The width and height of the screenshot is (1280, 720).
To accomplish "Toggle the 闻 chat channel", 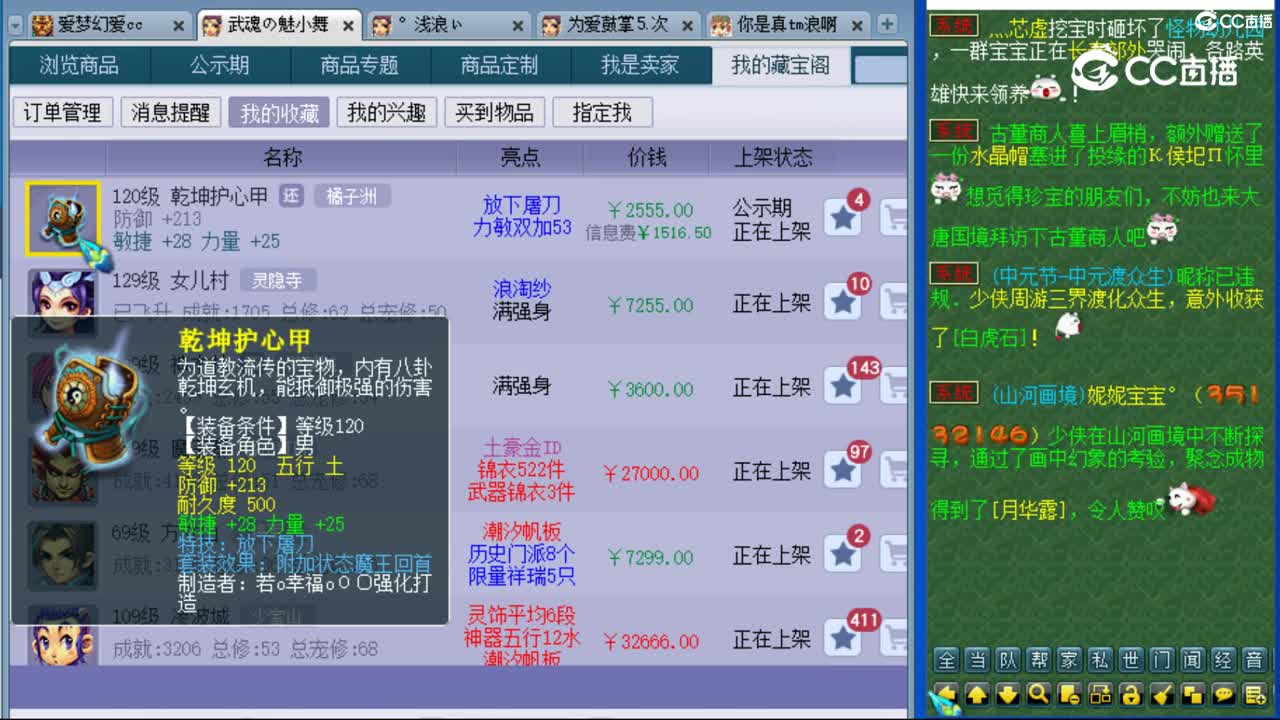I will coord(1193,659).
